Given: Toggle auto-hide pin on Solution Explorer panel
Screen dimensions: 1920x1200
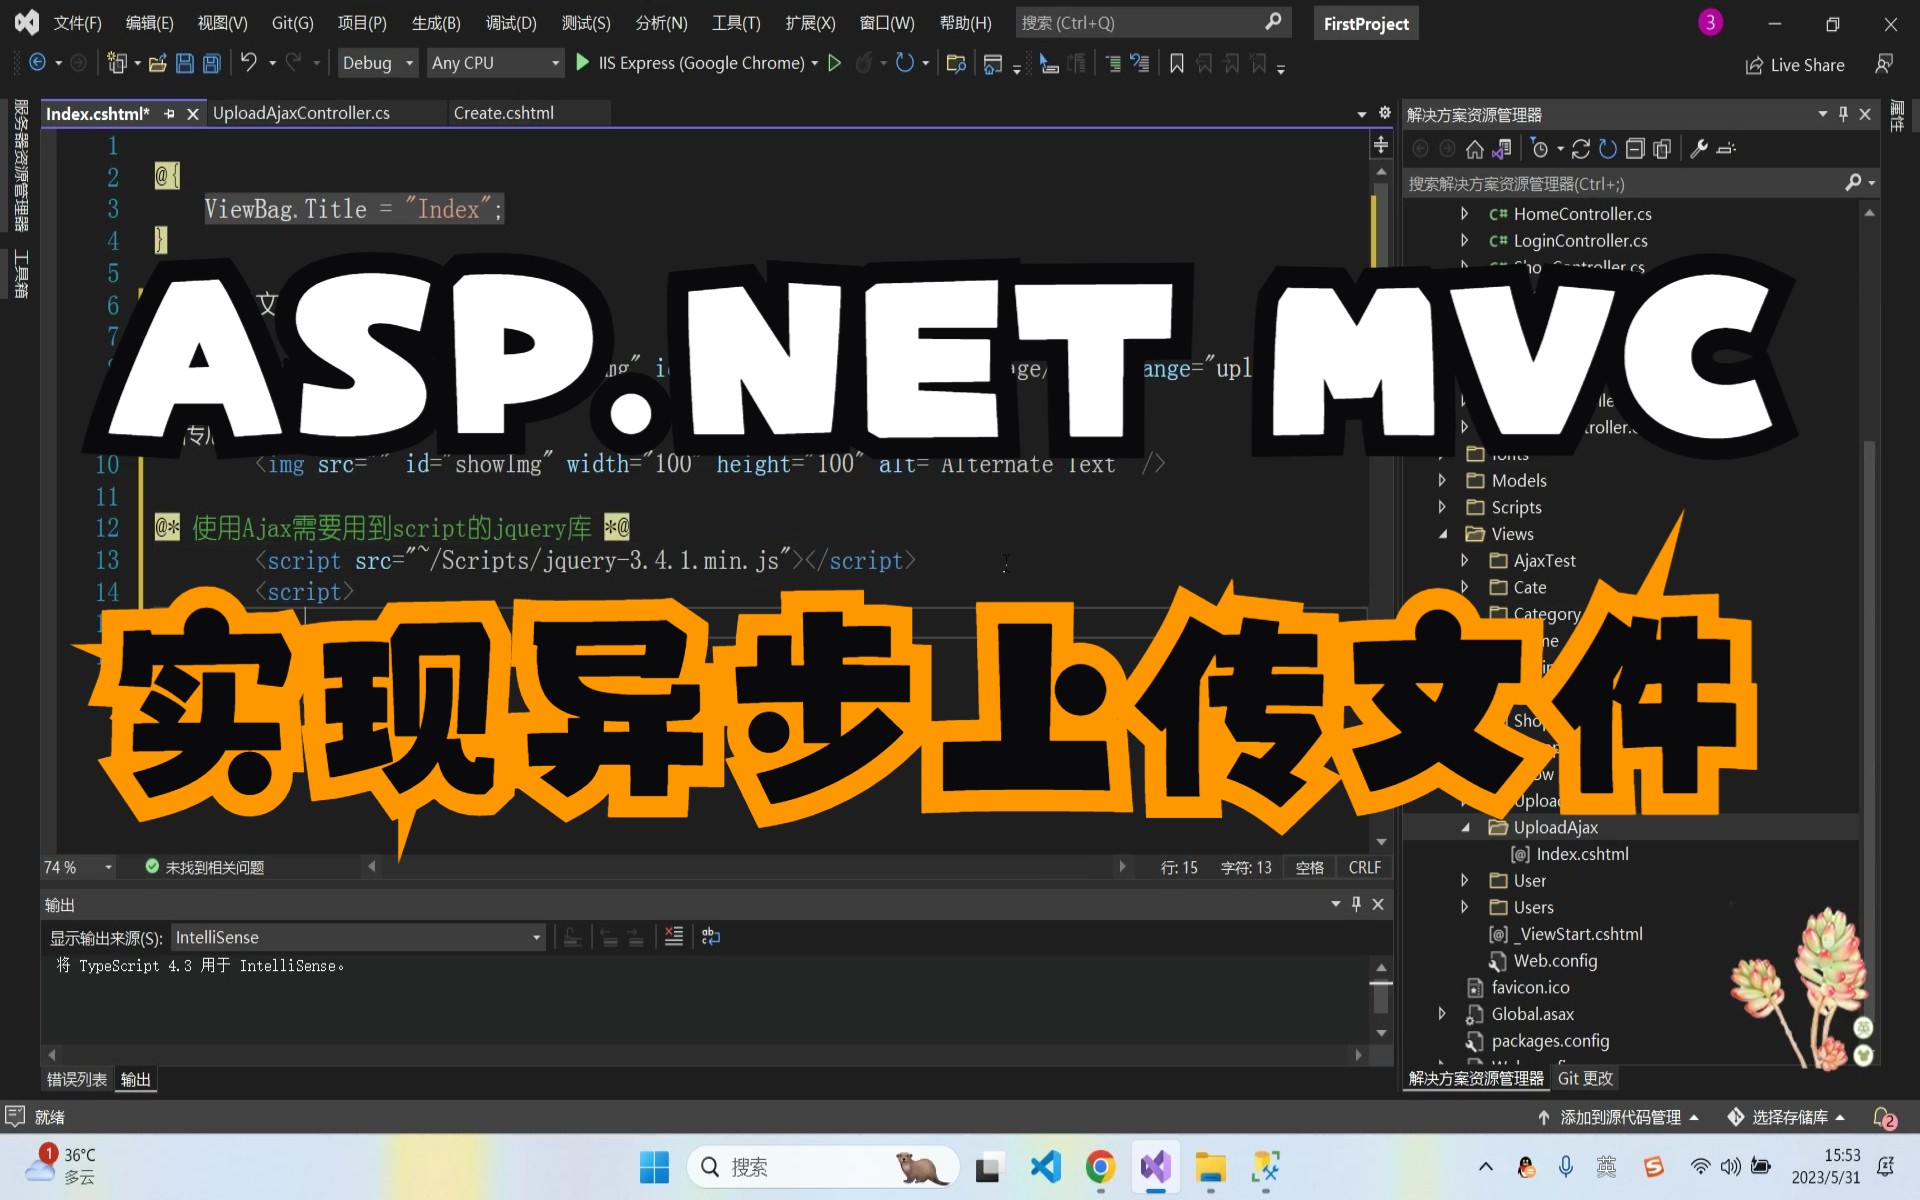Looking at the screenshot, I should tap(1843, 114).
